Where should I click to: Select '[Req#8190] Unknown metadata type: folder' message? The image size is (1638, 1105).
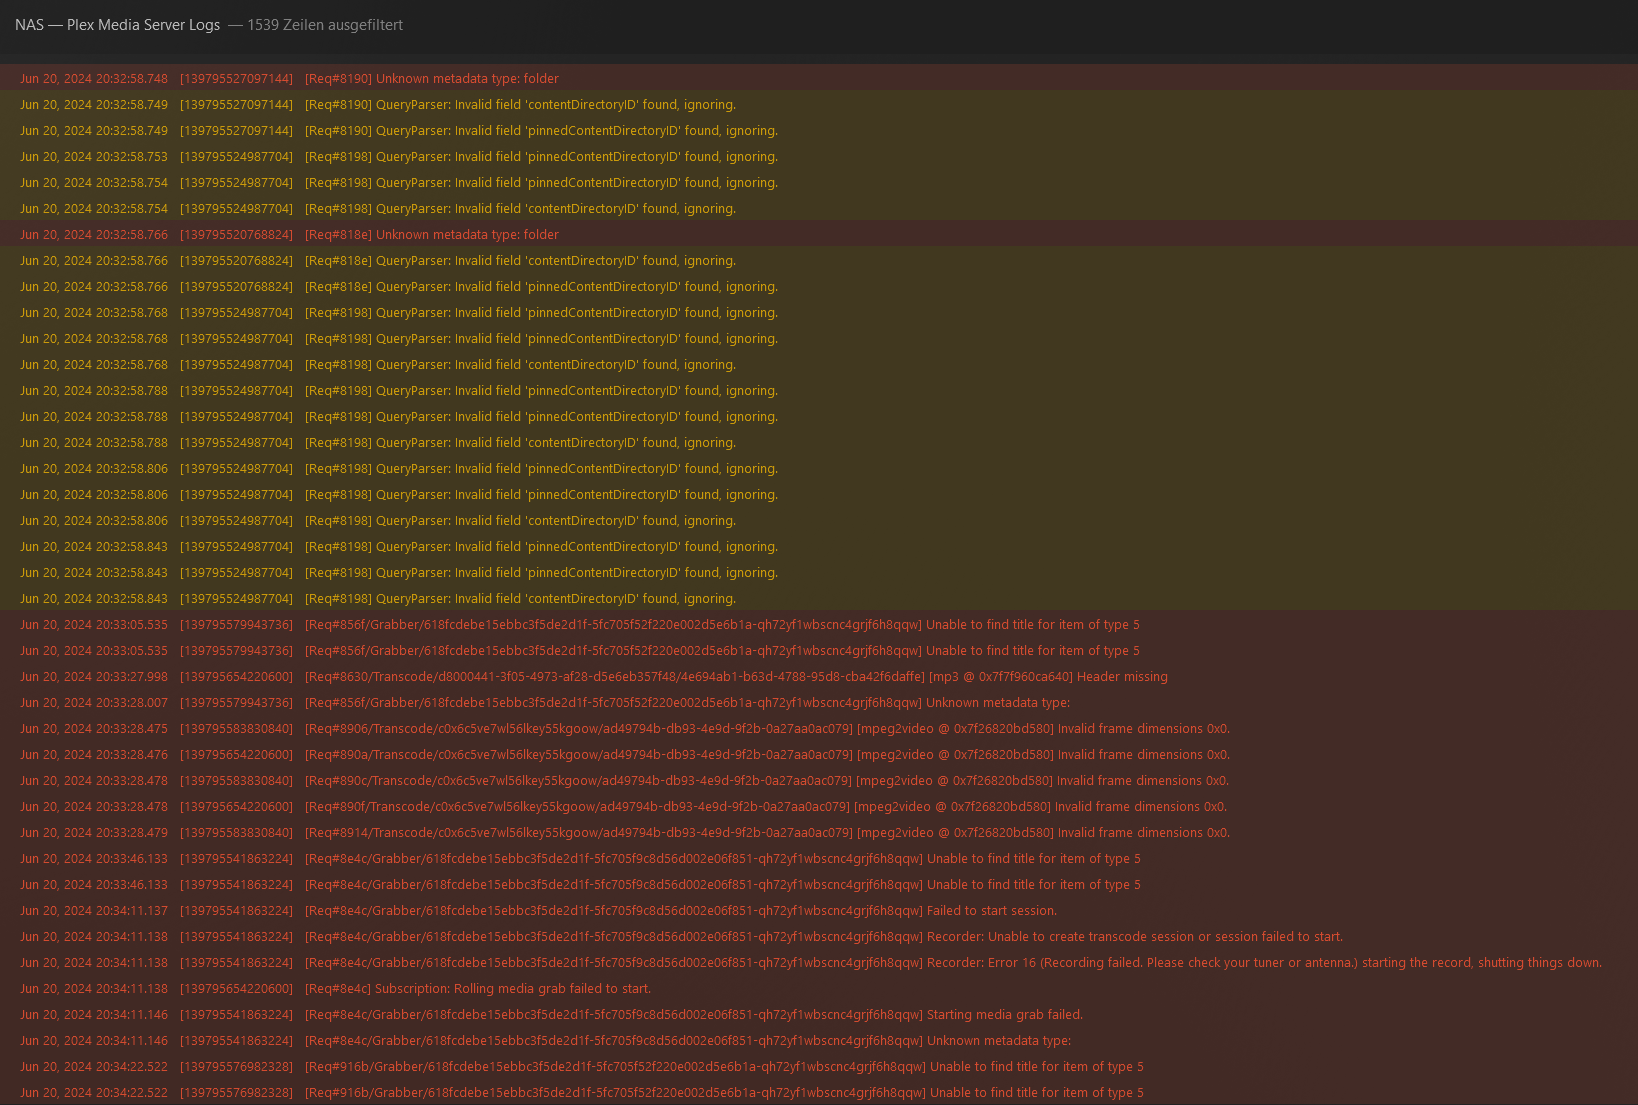click(x=432, y=78)
